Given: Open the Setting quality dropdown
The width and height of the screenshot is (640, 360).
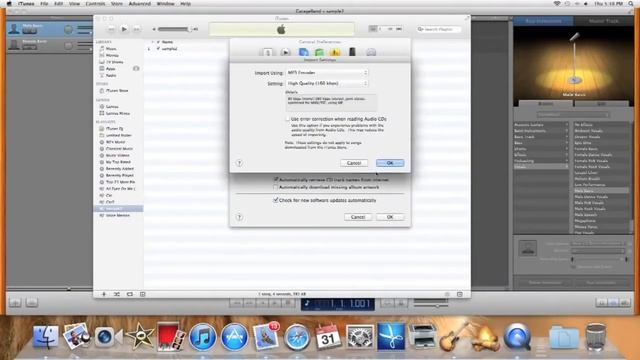Looking at the screenshot, I should [x=327, y=83].
